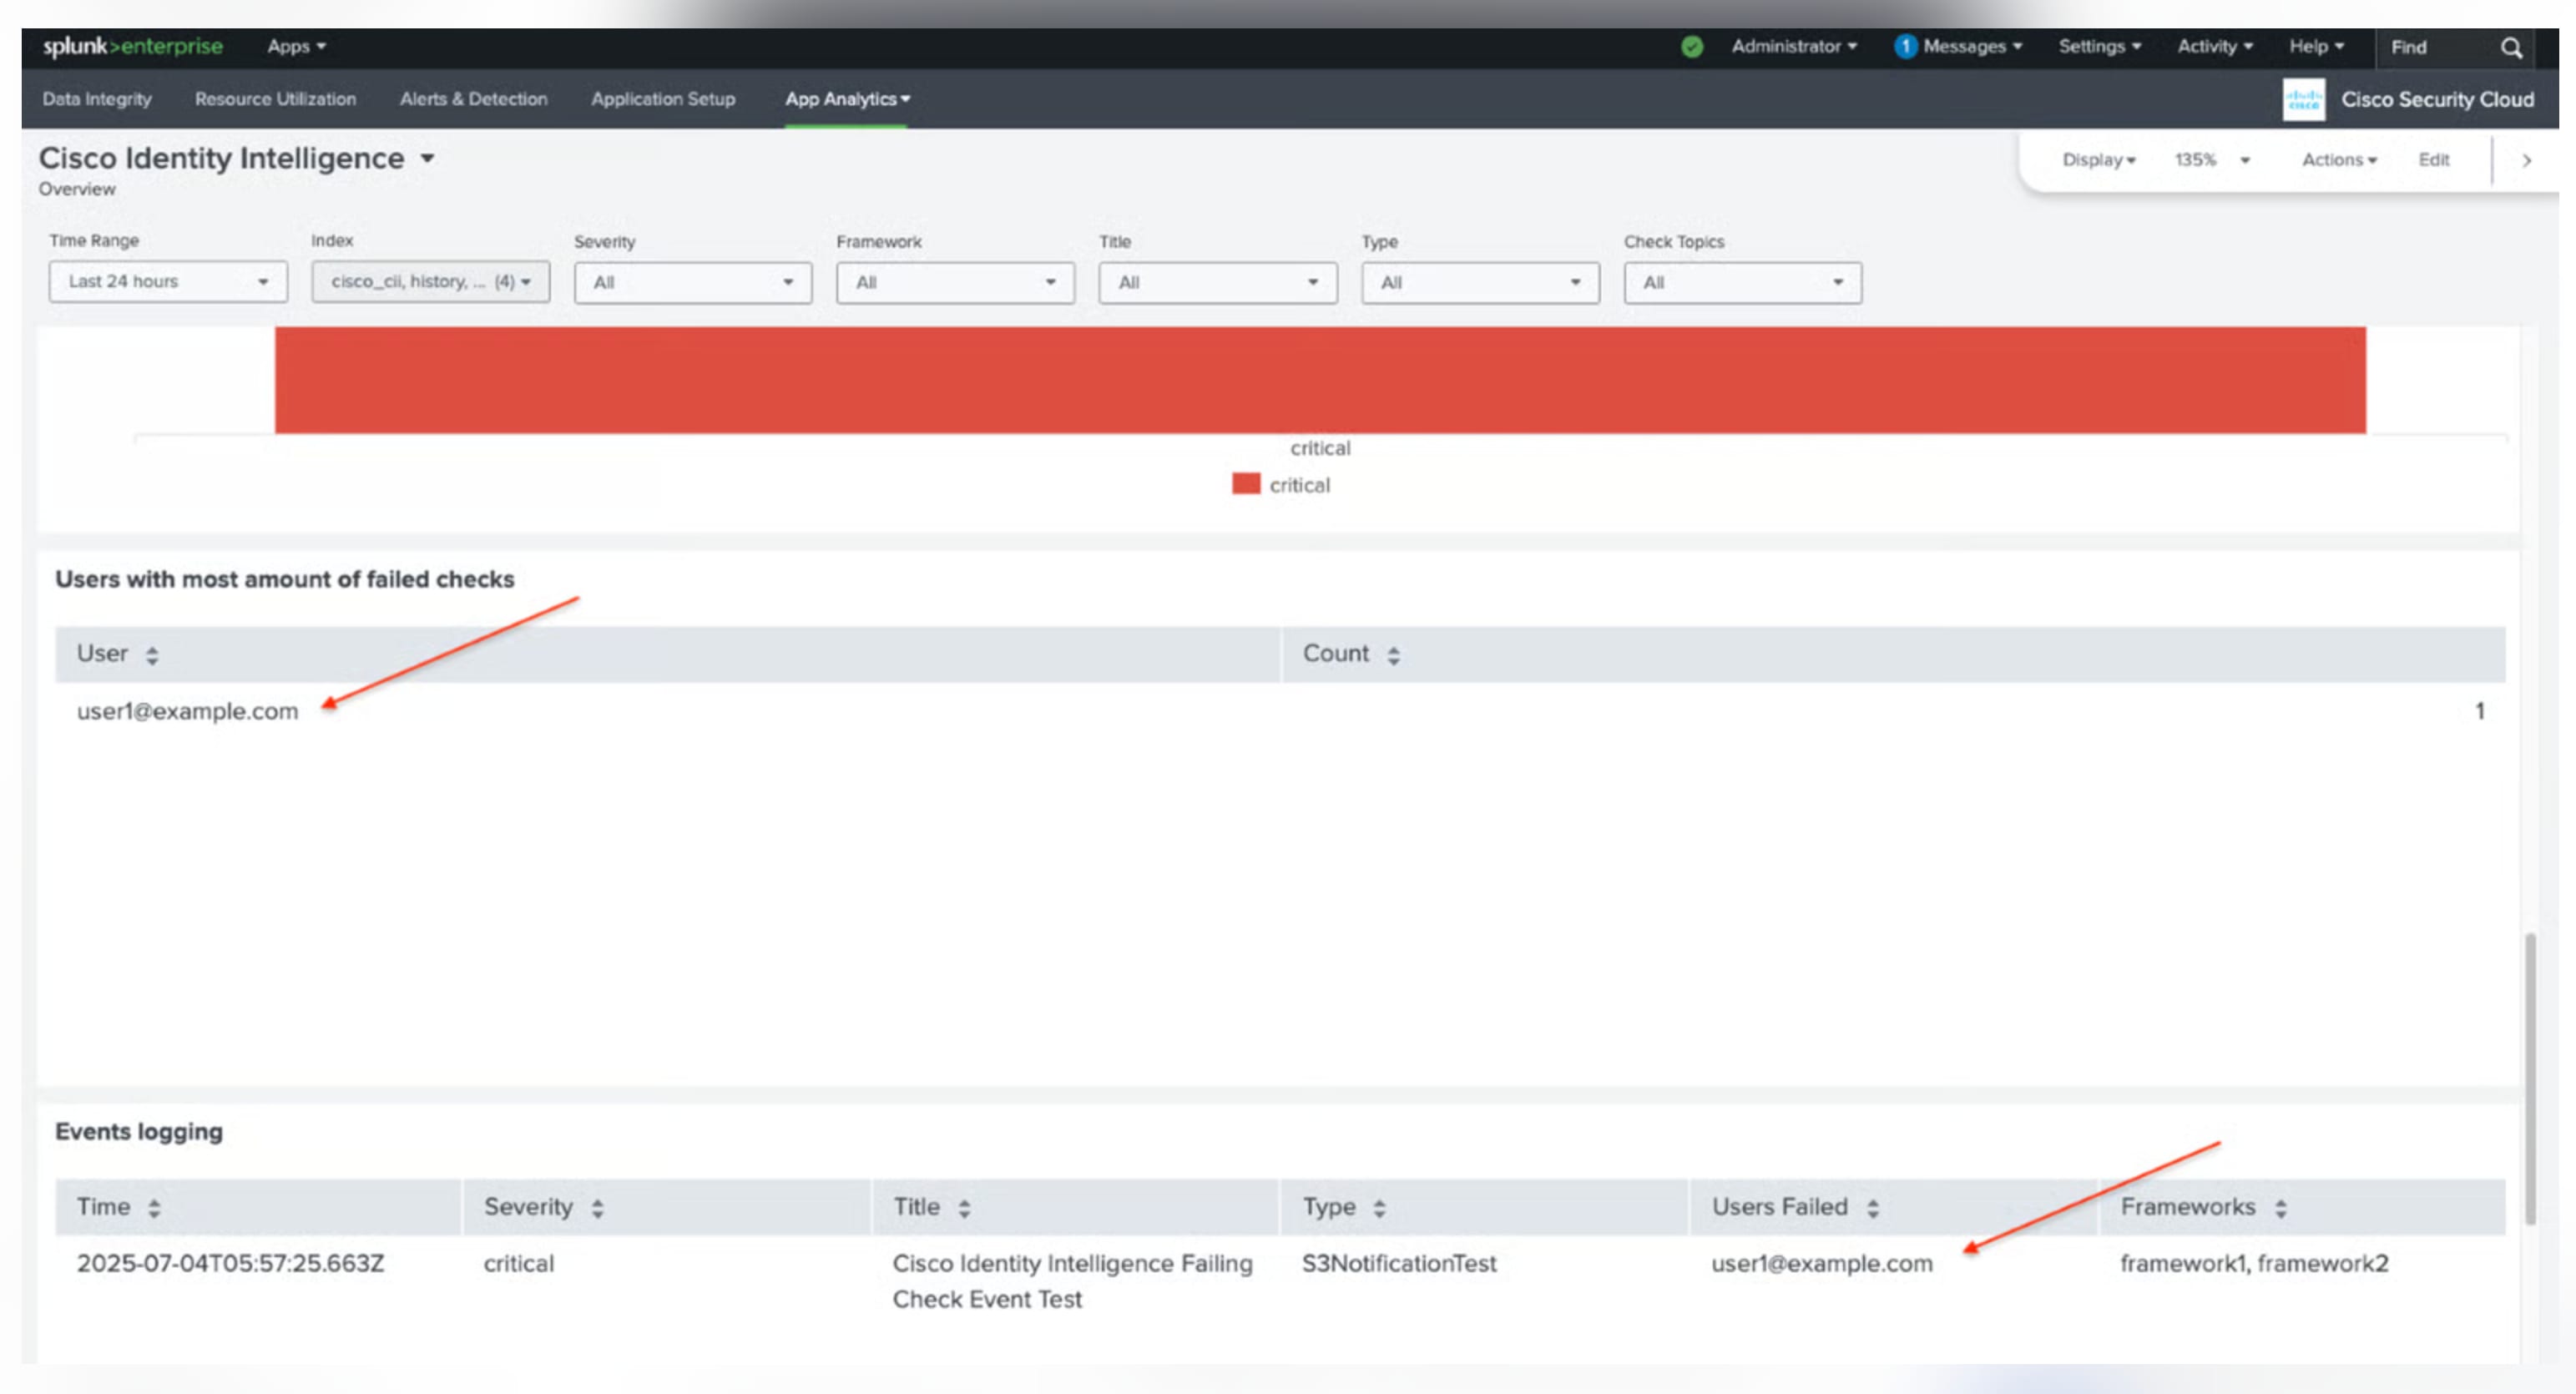Image resolution: width=2576 pixels, height=1394 pixels.
Task: Open the Severity filter dropdown
Action: [692, 283]
